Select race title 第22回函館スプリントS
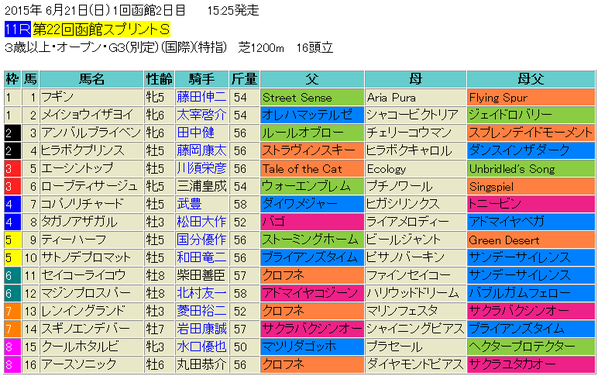 [101, 29]
